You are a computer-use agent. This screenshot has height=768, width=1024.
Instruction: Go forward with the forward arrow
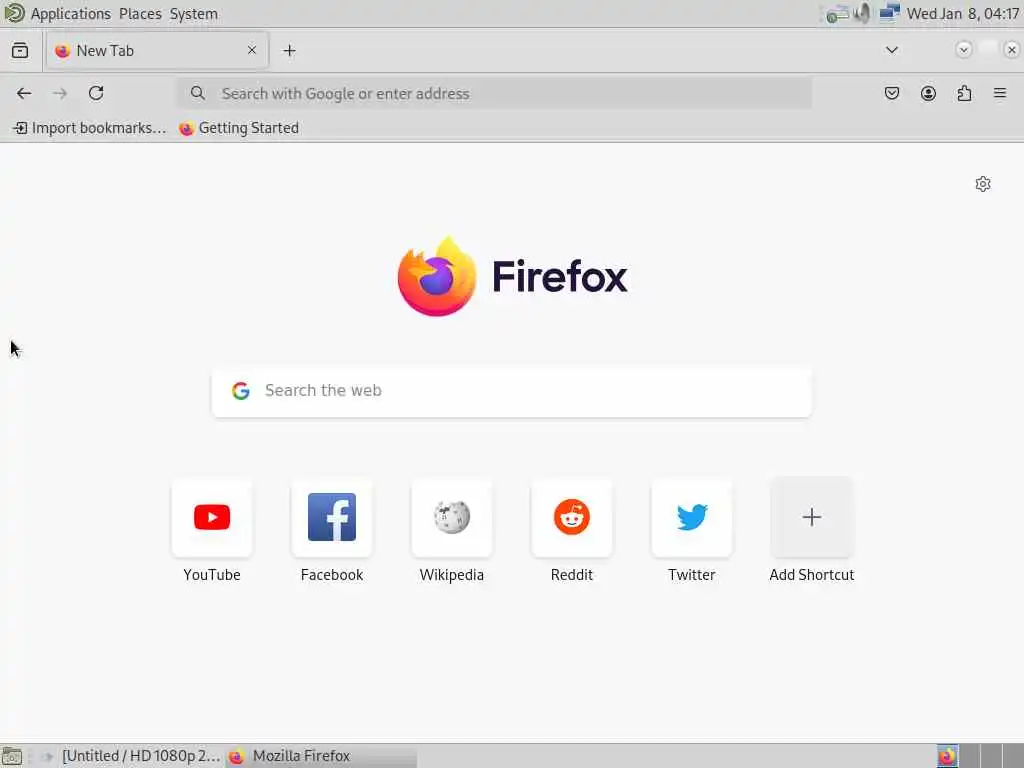click(59, 93)
